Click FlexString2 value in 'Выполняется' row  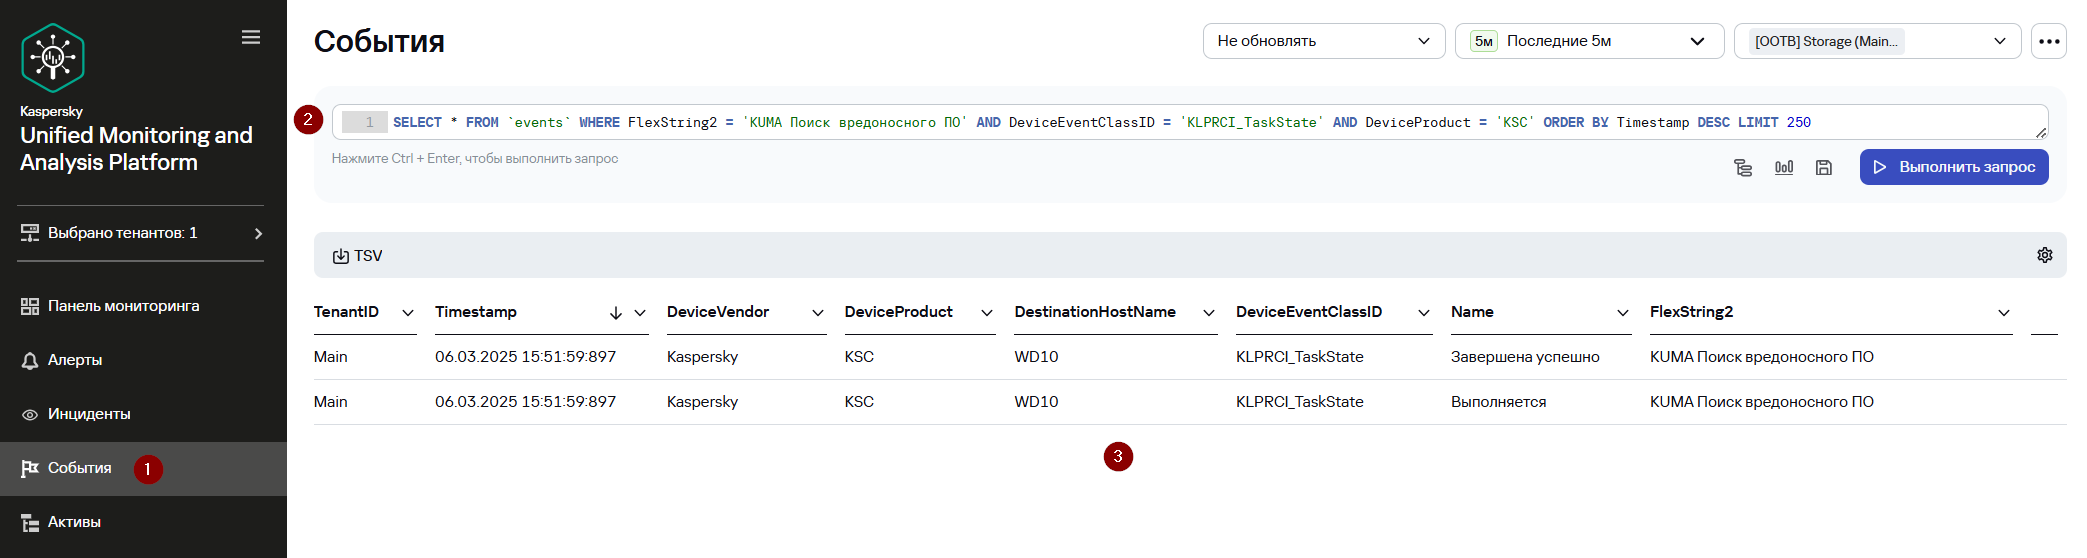click(1762, 402)
